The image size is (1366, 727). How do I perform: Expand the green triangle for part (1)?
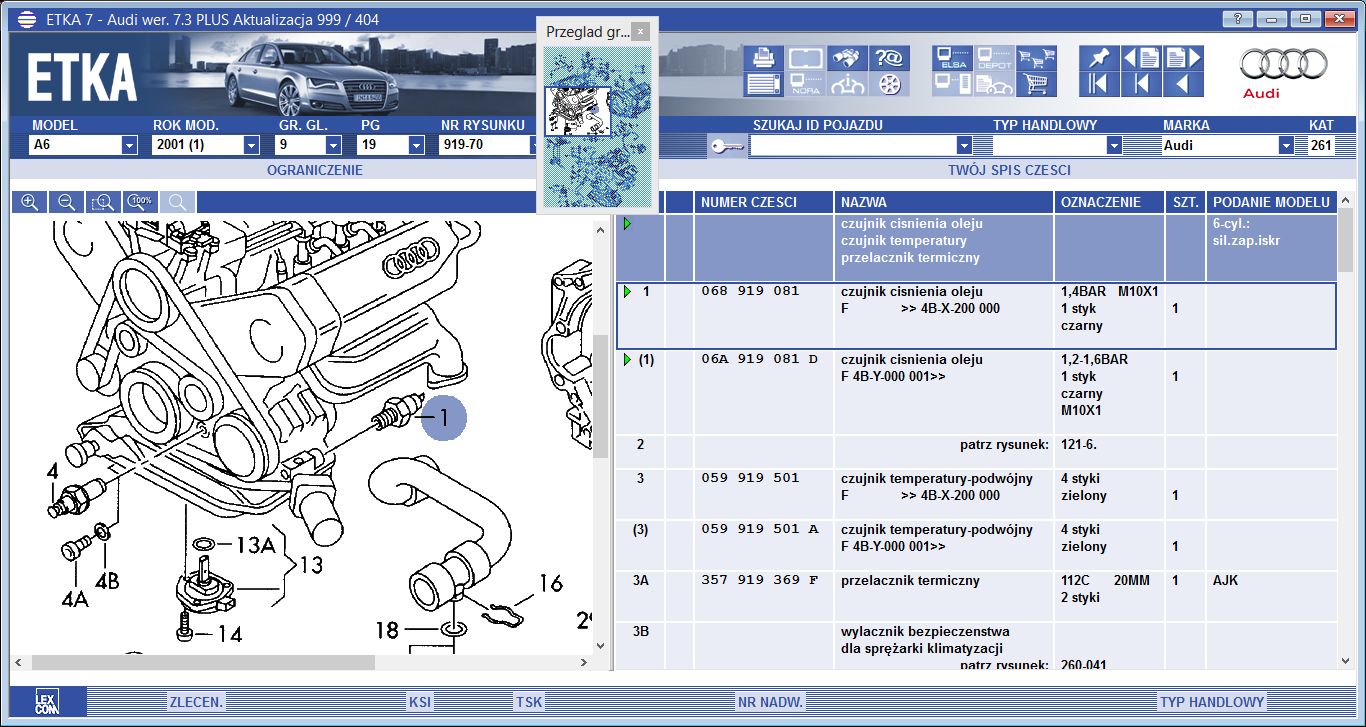[x=627, y=359]
